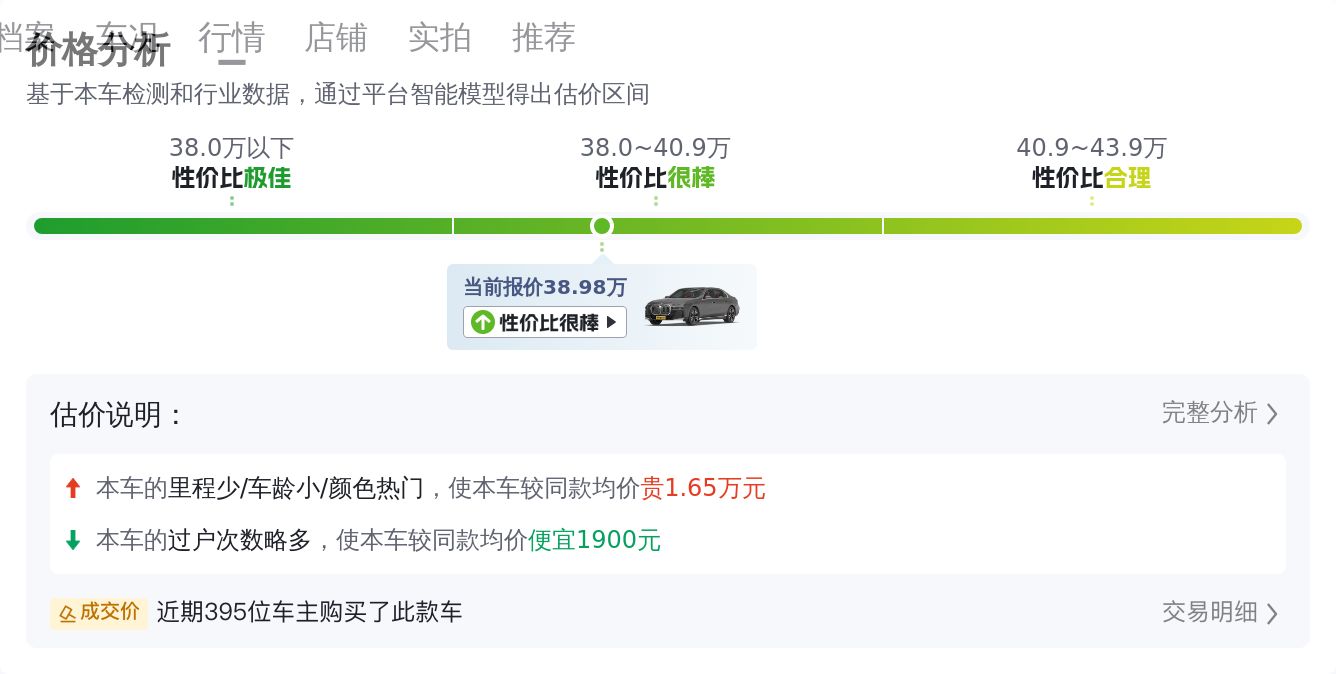Image resolution: width=1336 pixels, height=674 pixels.
Task: Open 交易明细 via its chevron arrow
Action: pos(1272,612)
